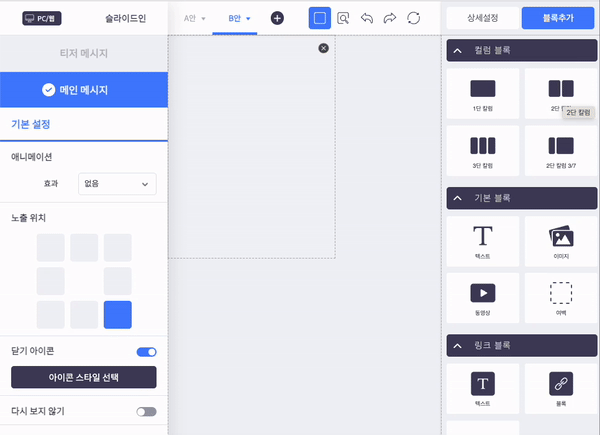Screen dimensions: 600x435
Task: Add the 이미지 image block
Action: pyautogui.click(x=561, y=242)
